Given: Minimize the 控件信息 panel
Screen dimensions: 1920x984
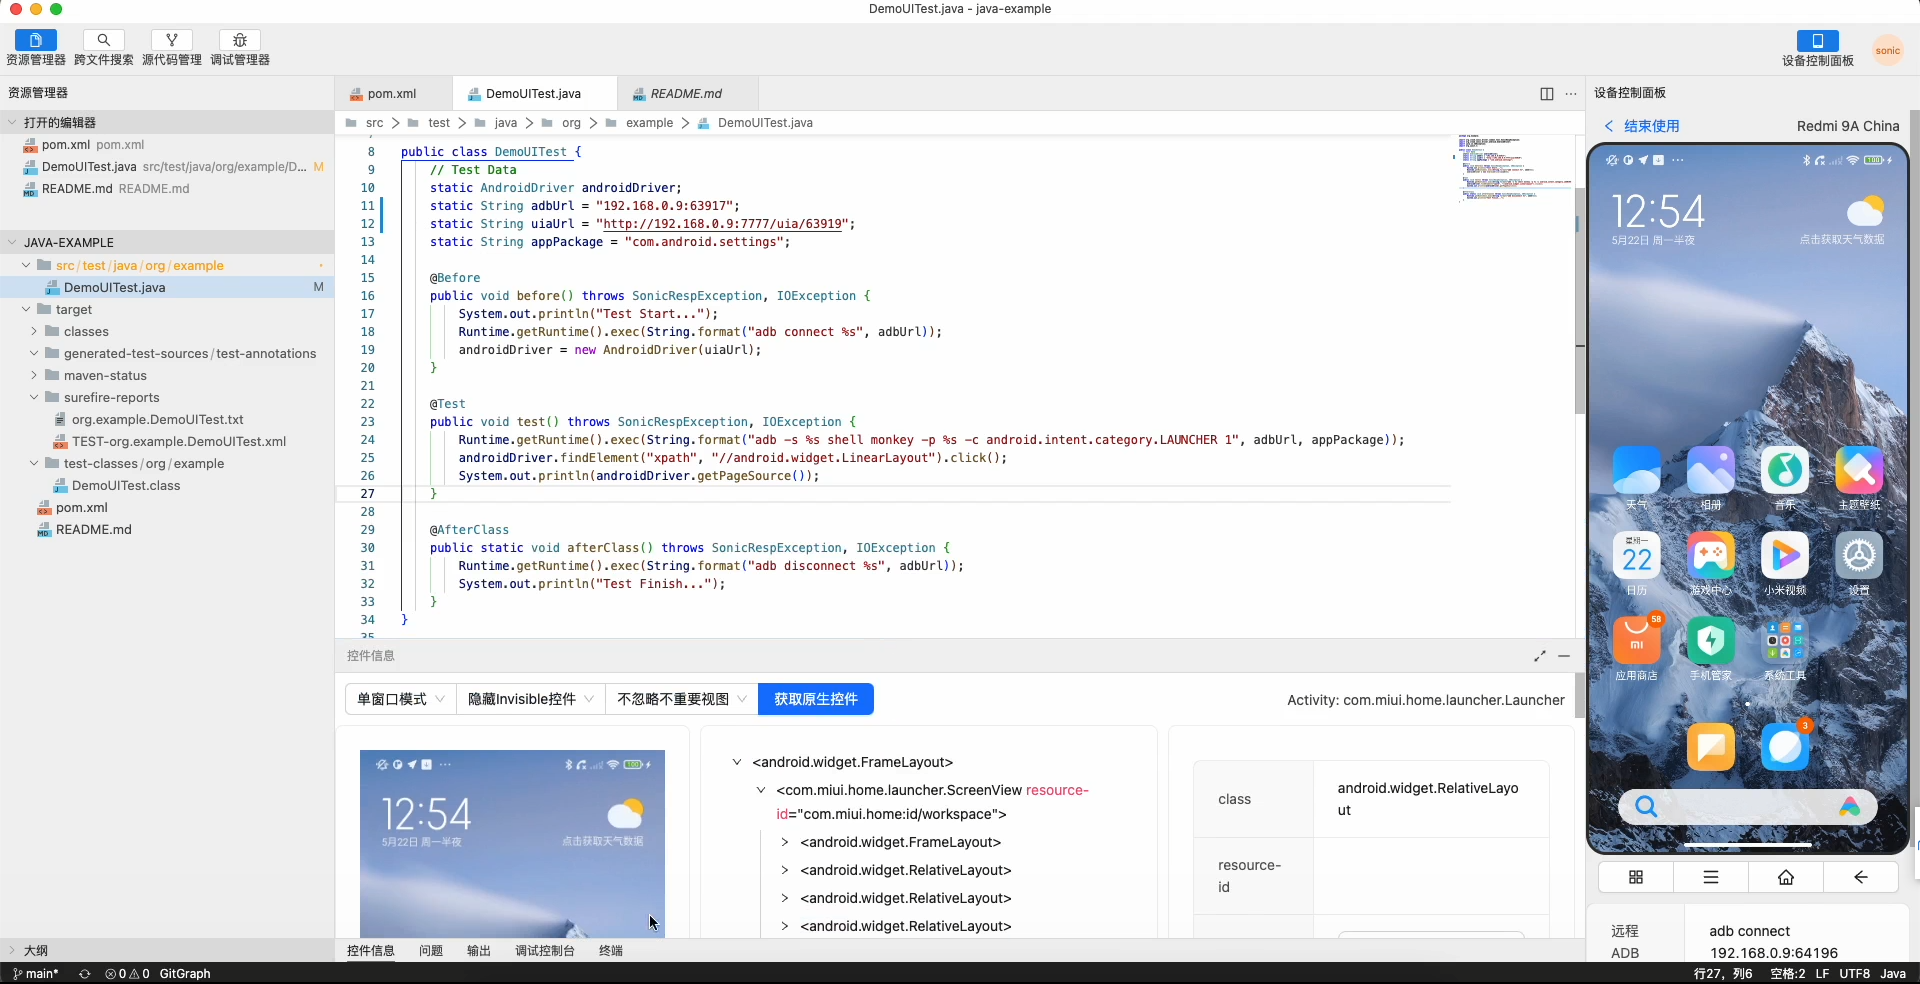Looking at the screenshot, I should point(1564,656).
